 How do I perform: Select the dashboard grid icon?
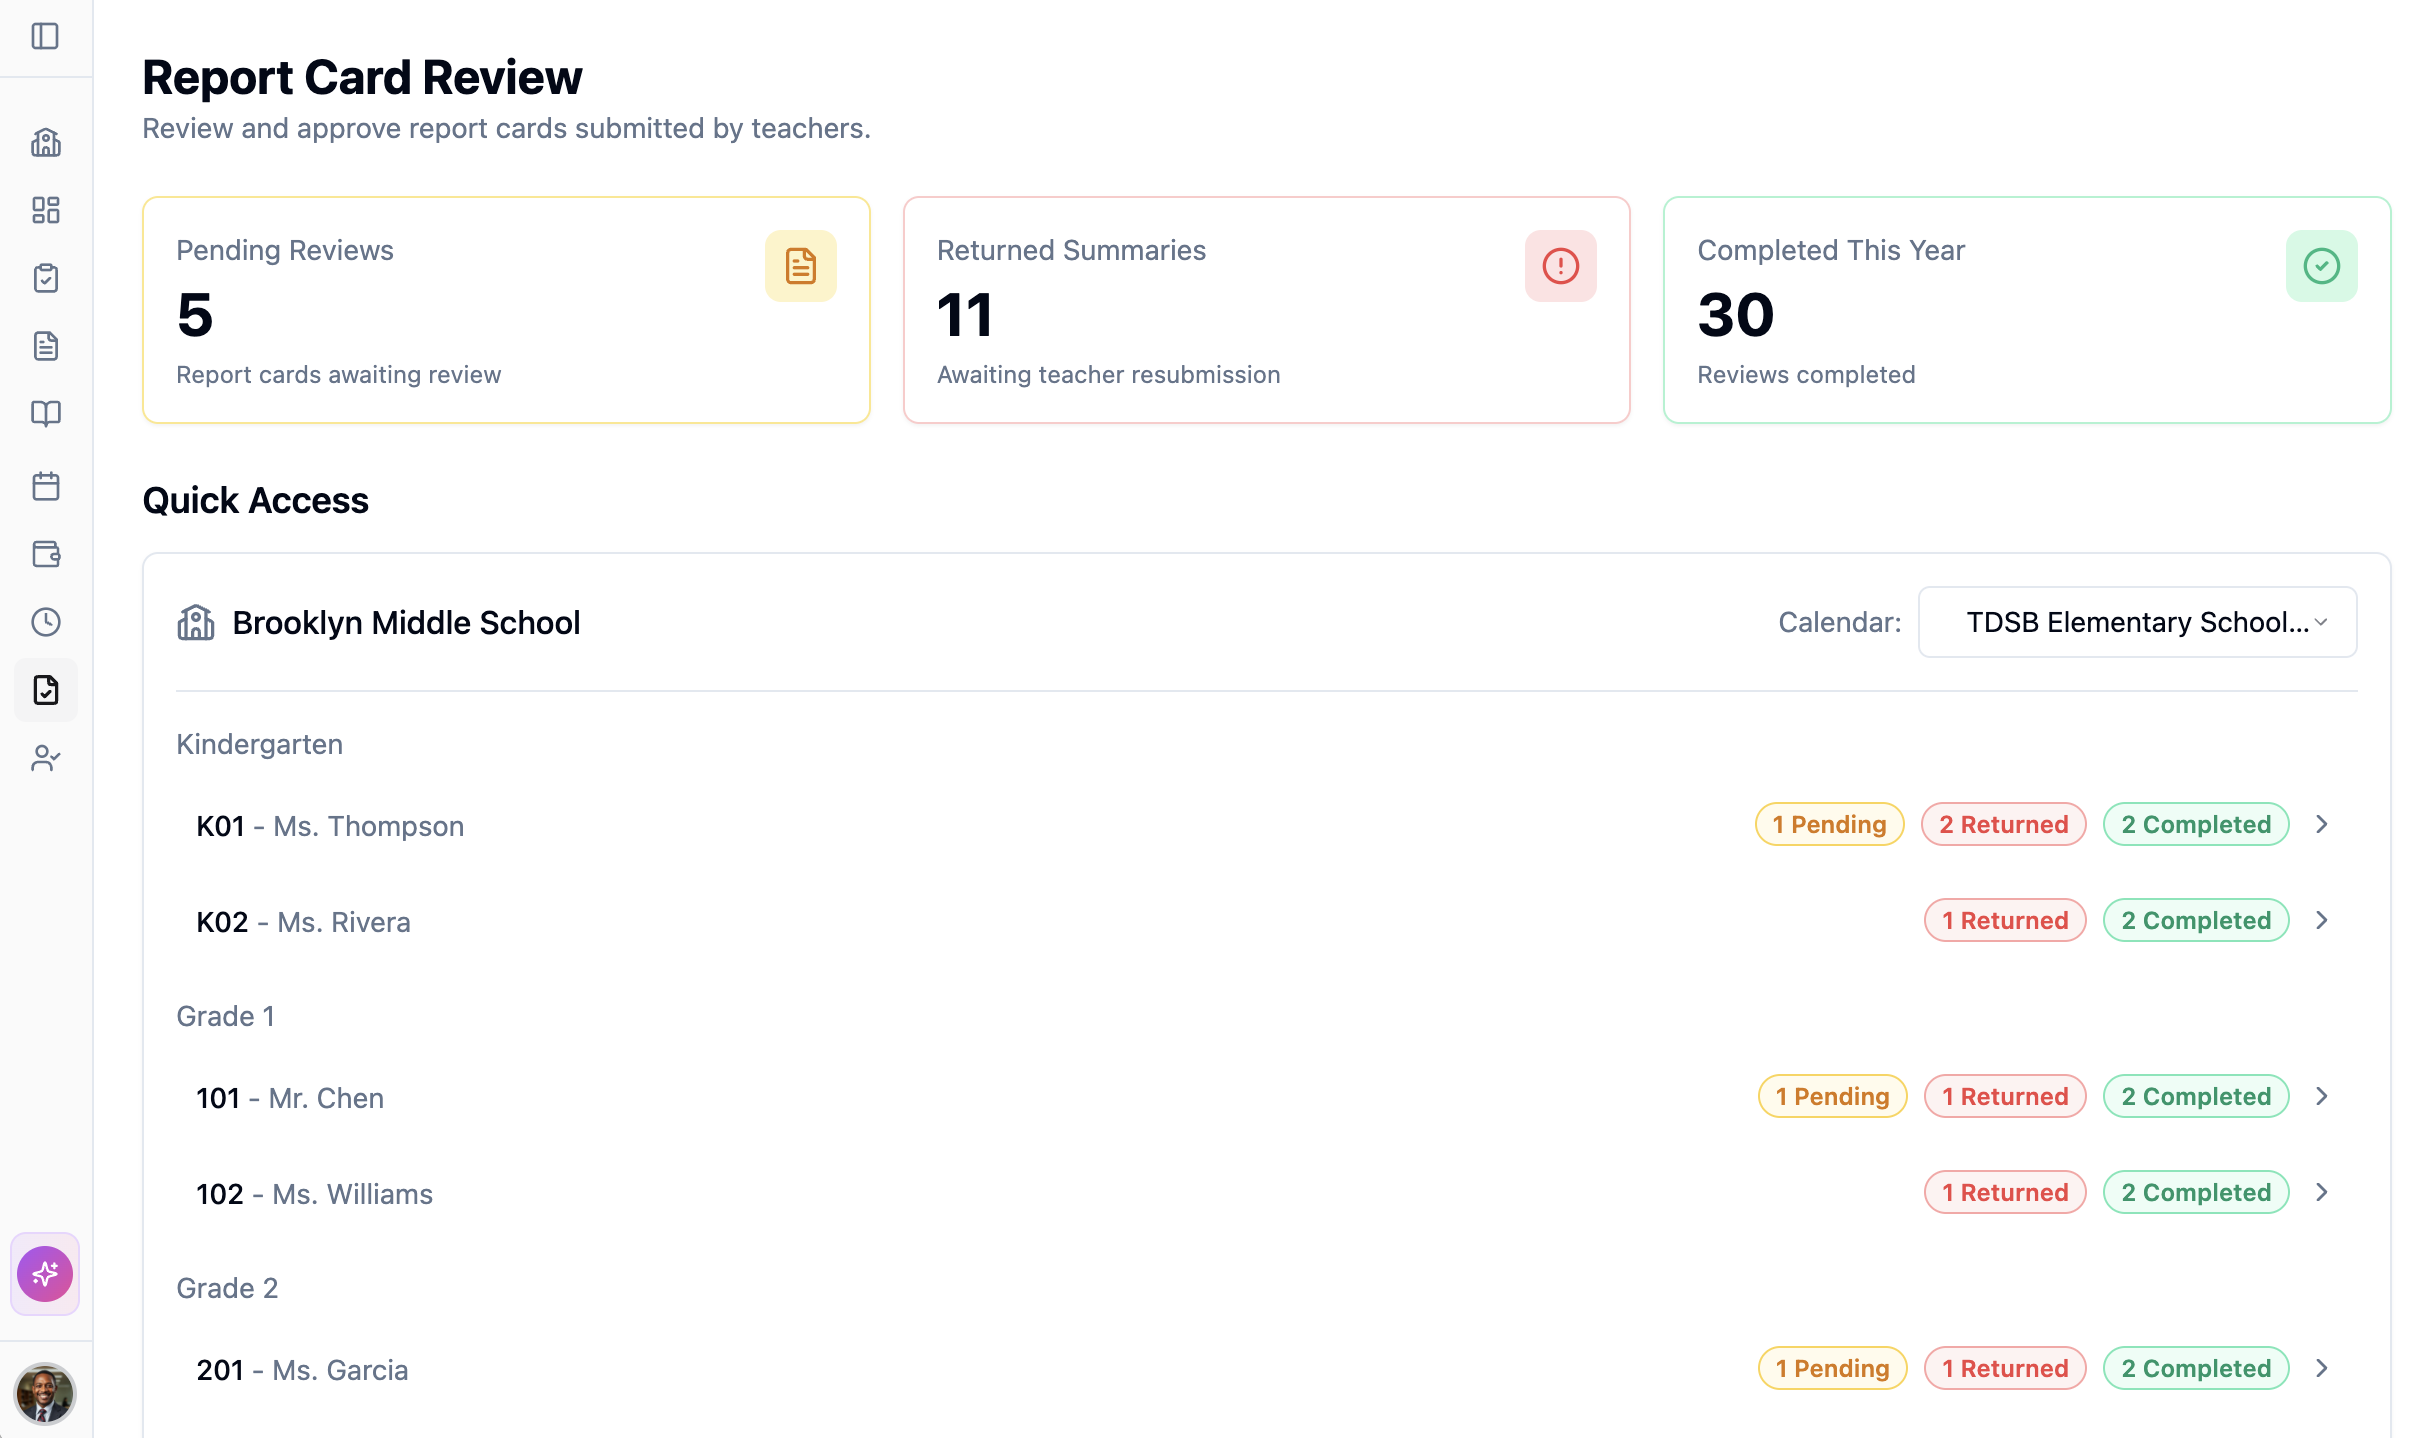(45, 210)
